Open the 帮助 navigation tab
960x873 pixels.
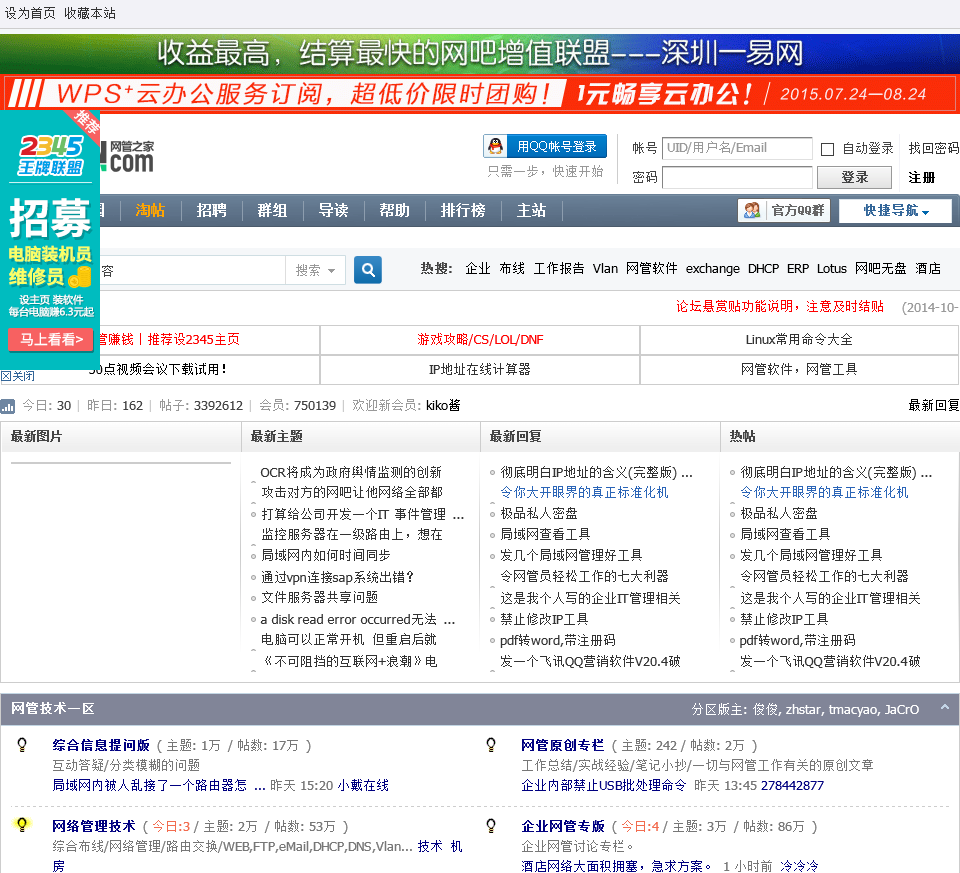pos(394,211)
